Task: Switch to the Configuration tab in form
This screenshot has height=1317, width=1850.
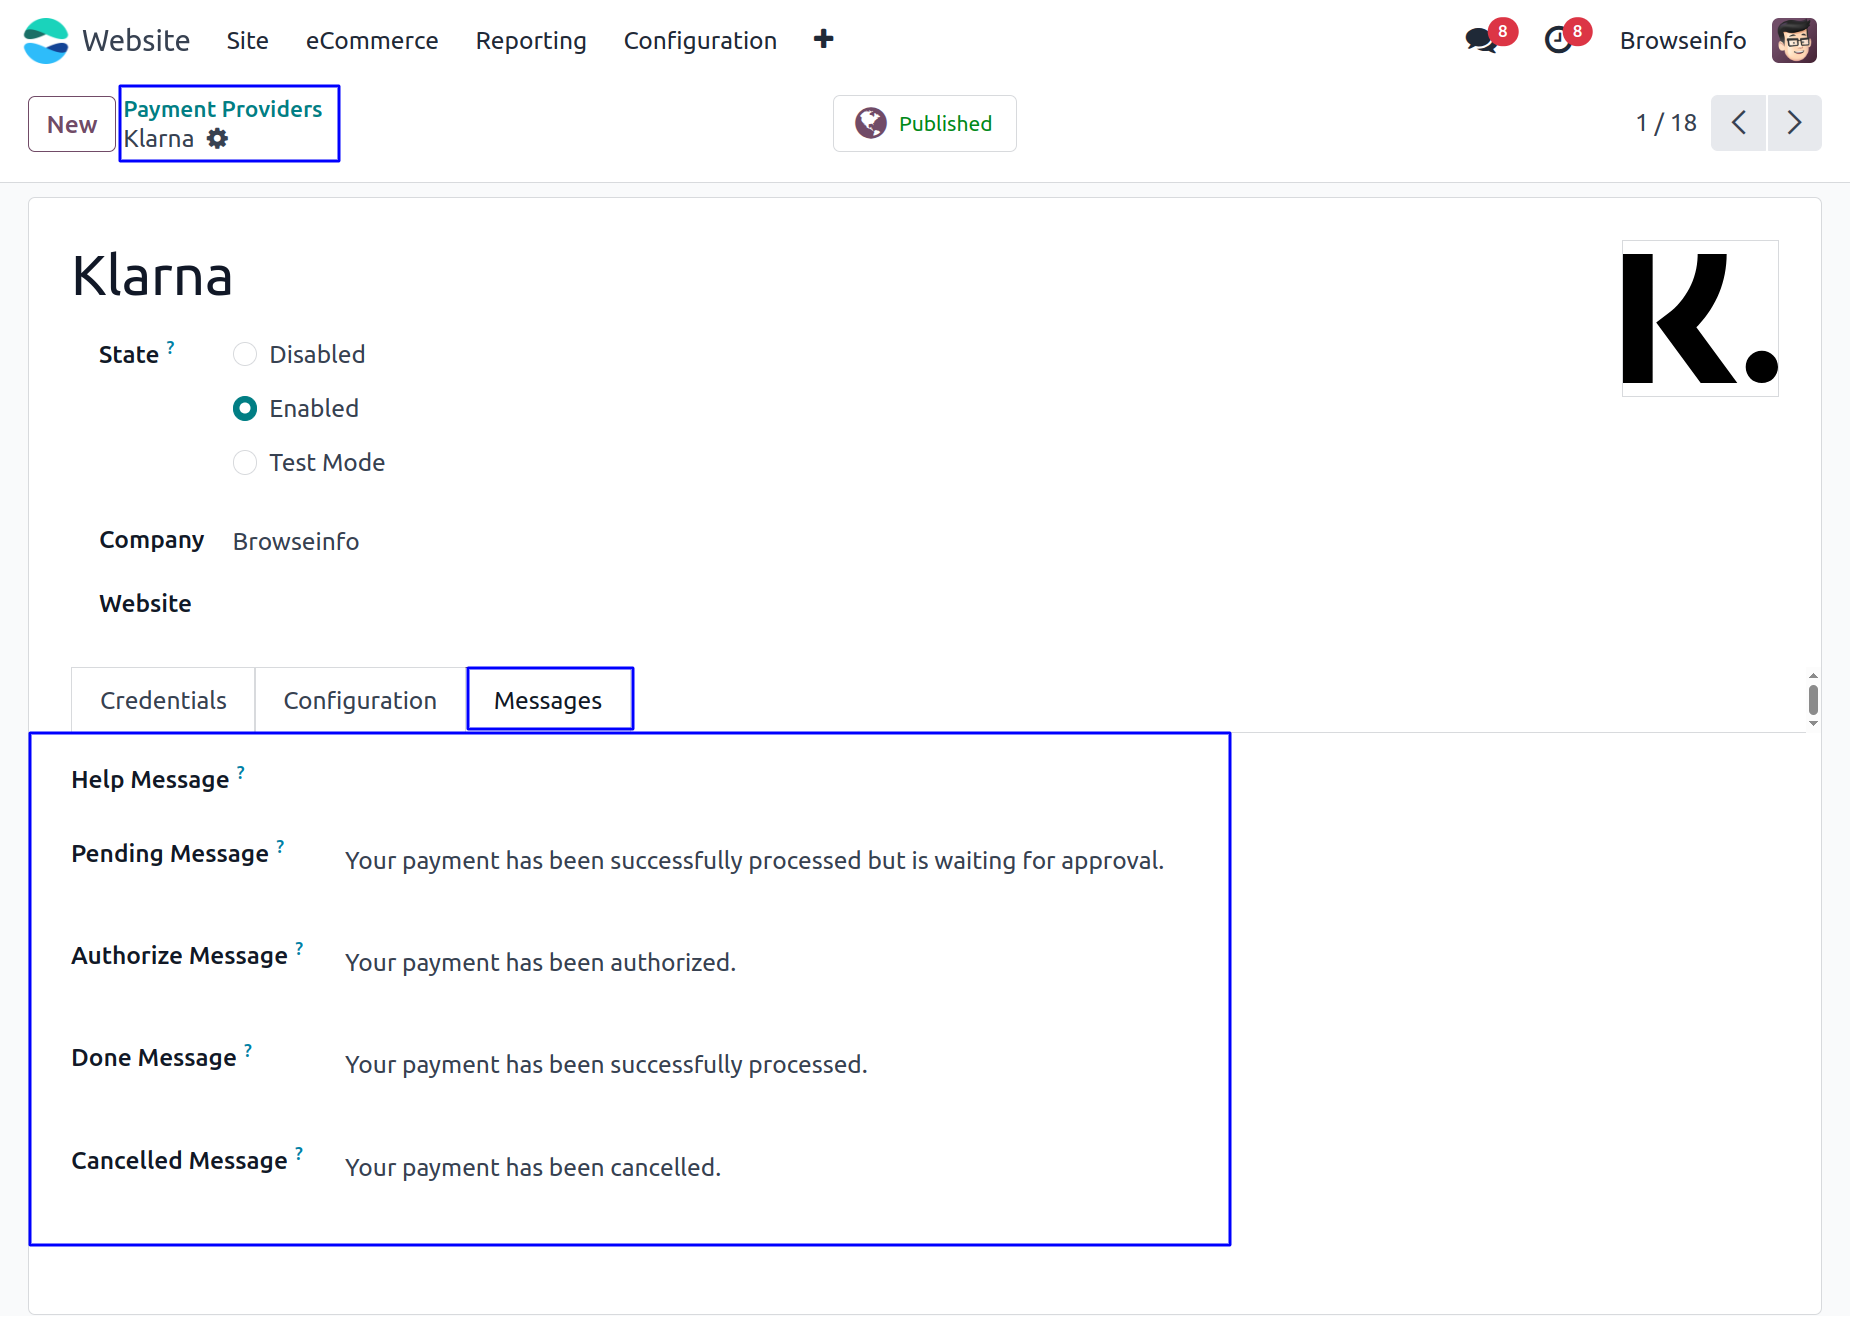Action: point(360,700)
